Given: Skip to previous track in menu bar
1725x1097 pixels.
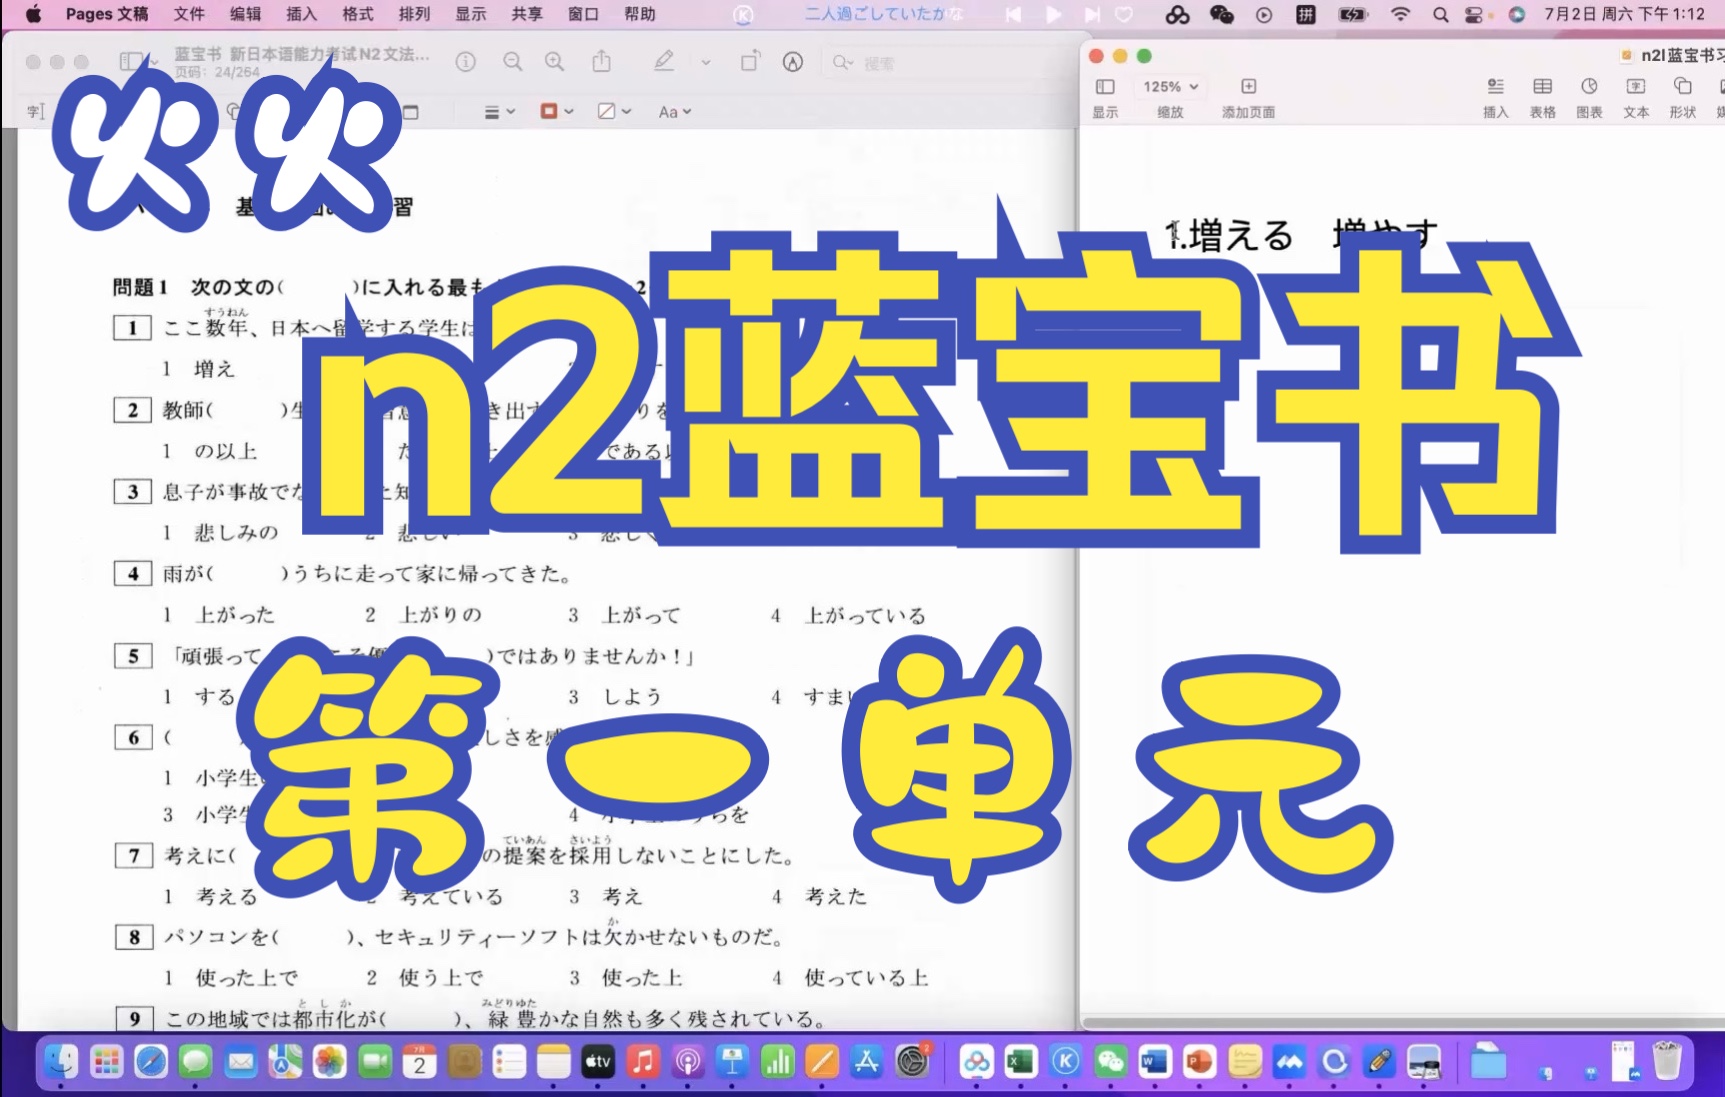Looking at the screenshot, I should [1014, 14].
